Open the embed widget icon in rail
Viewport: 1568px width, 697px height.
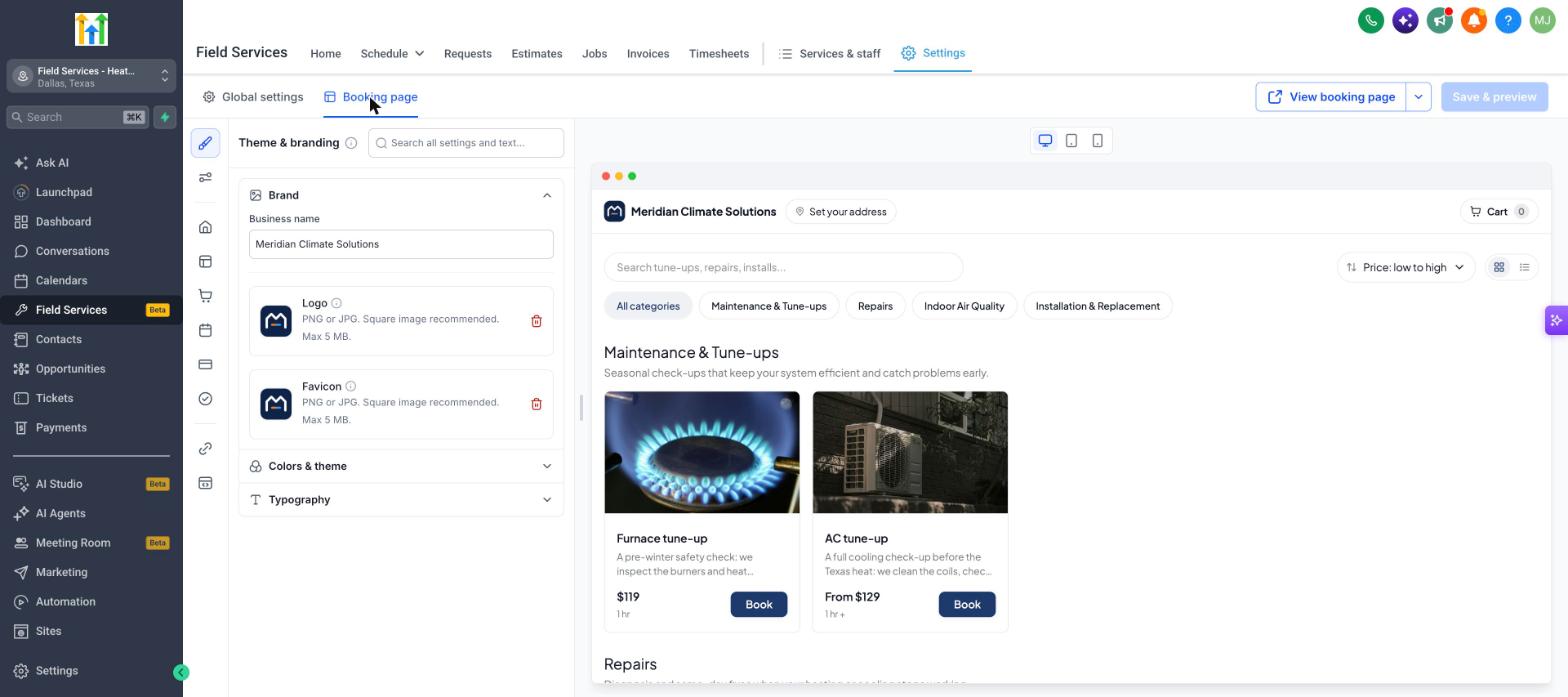[205, 483]
